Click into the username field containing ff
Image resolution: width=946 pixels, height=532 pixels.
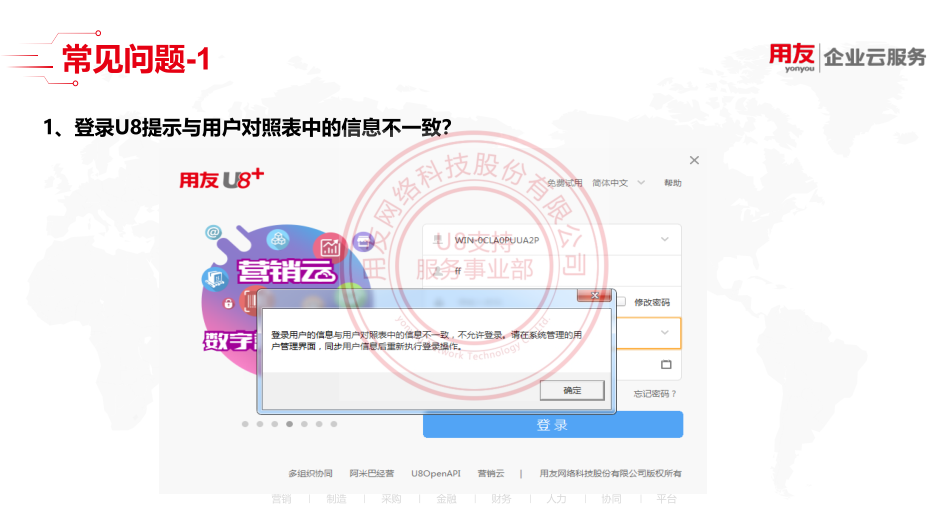pyautogui.click(x=552, y=271)
